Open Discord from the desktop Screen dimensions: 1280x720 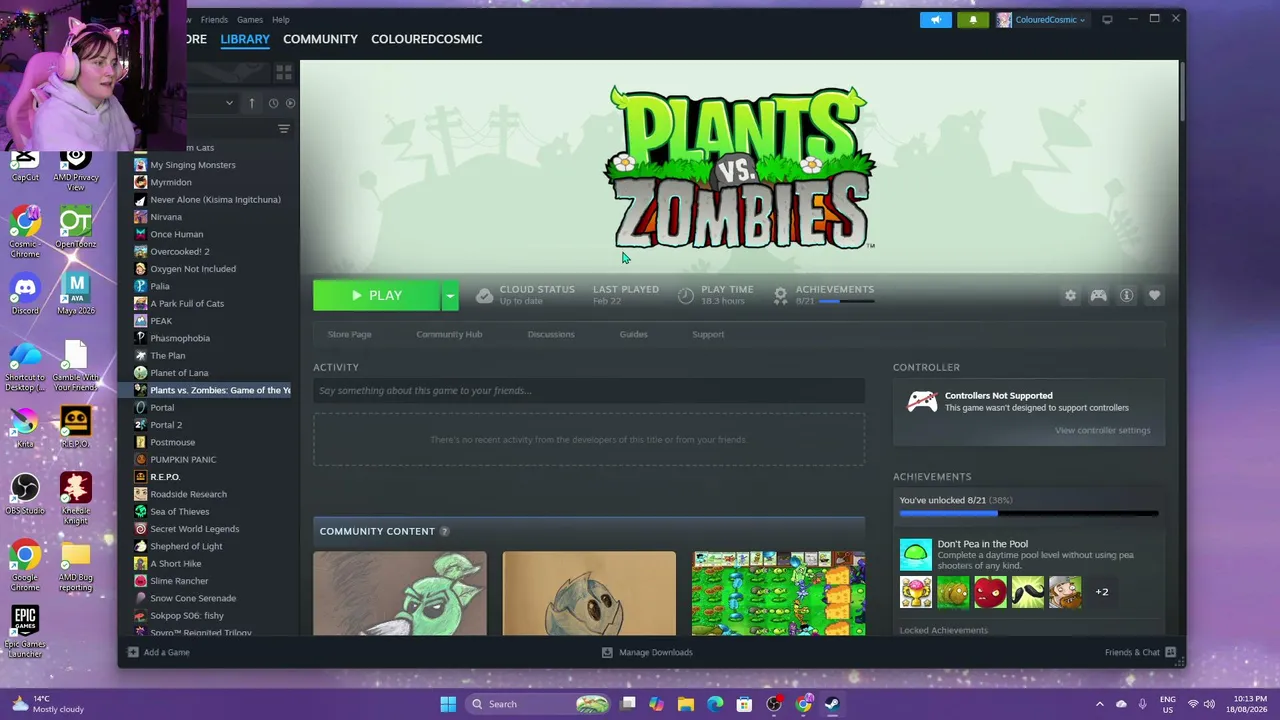pos(25,293)
